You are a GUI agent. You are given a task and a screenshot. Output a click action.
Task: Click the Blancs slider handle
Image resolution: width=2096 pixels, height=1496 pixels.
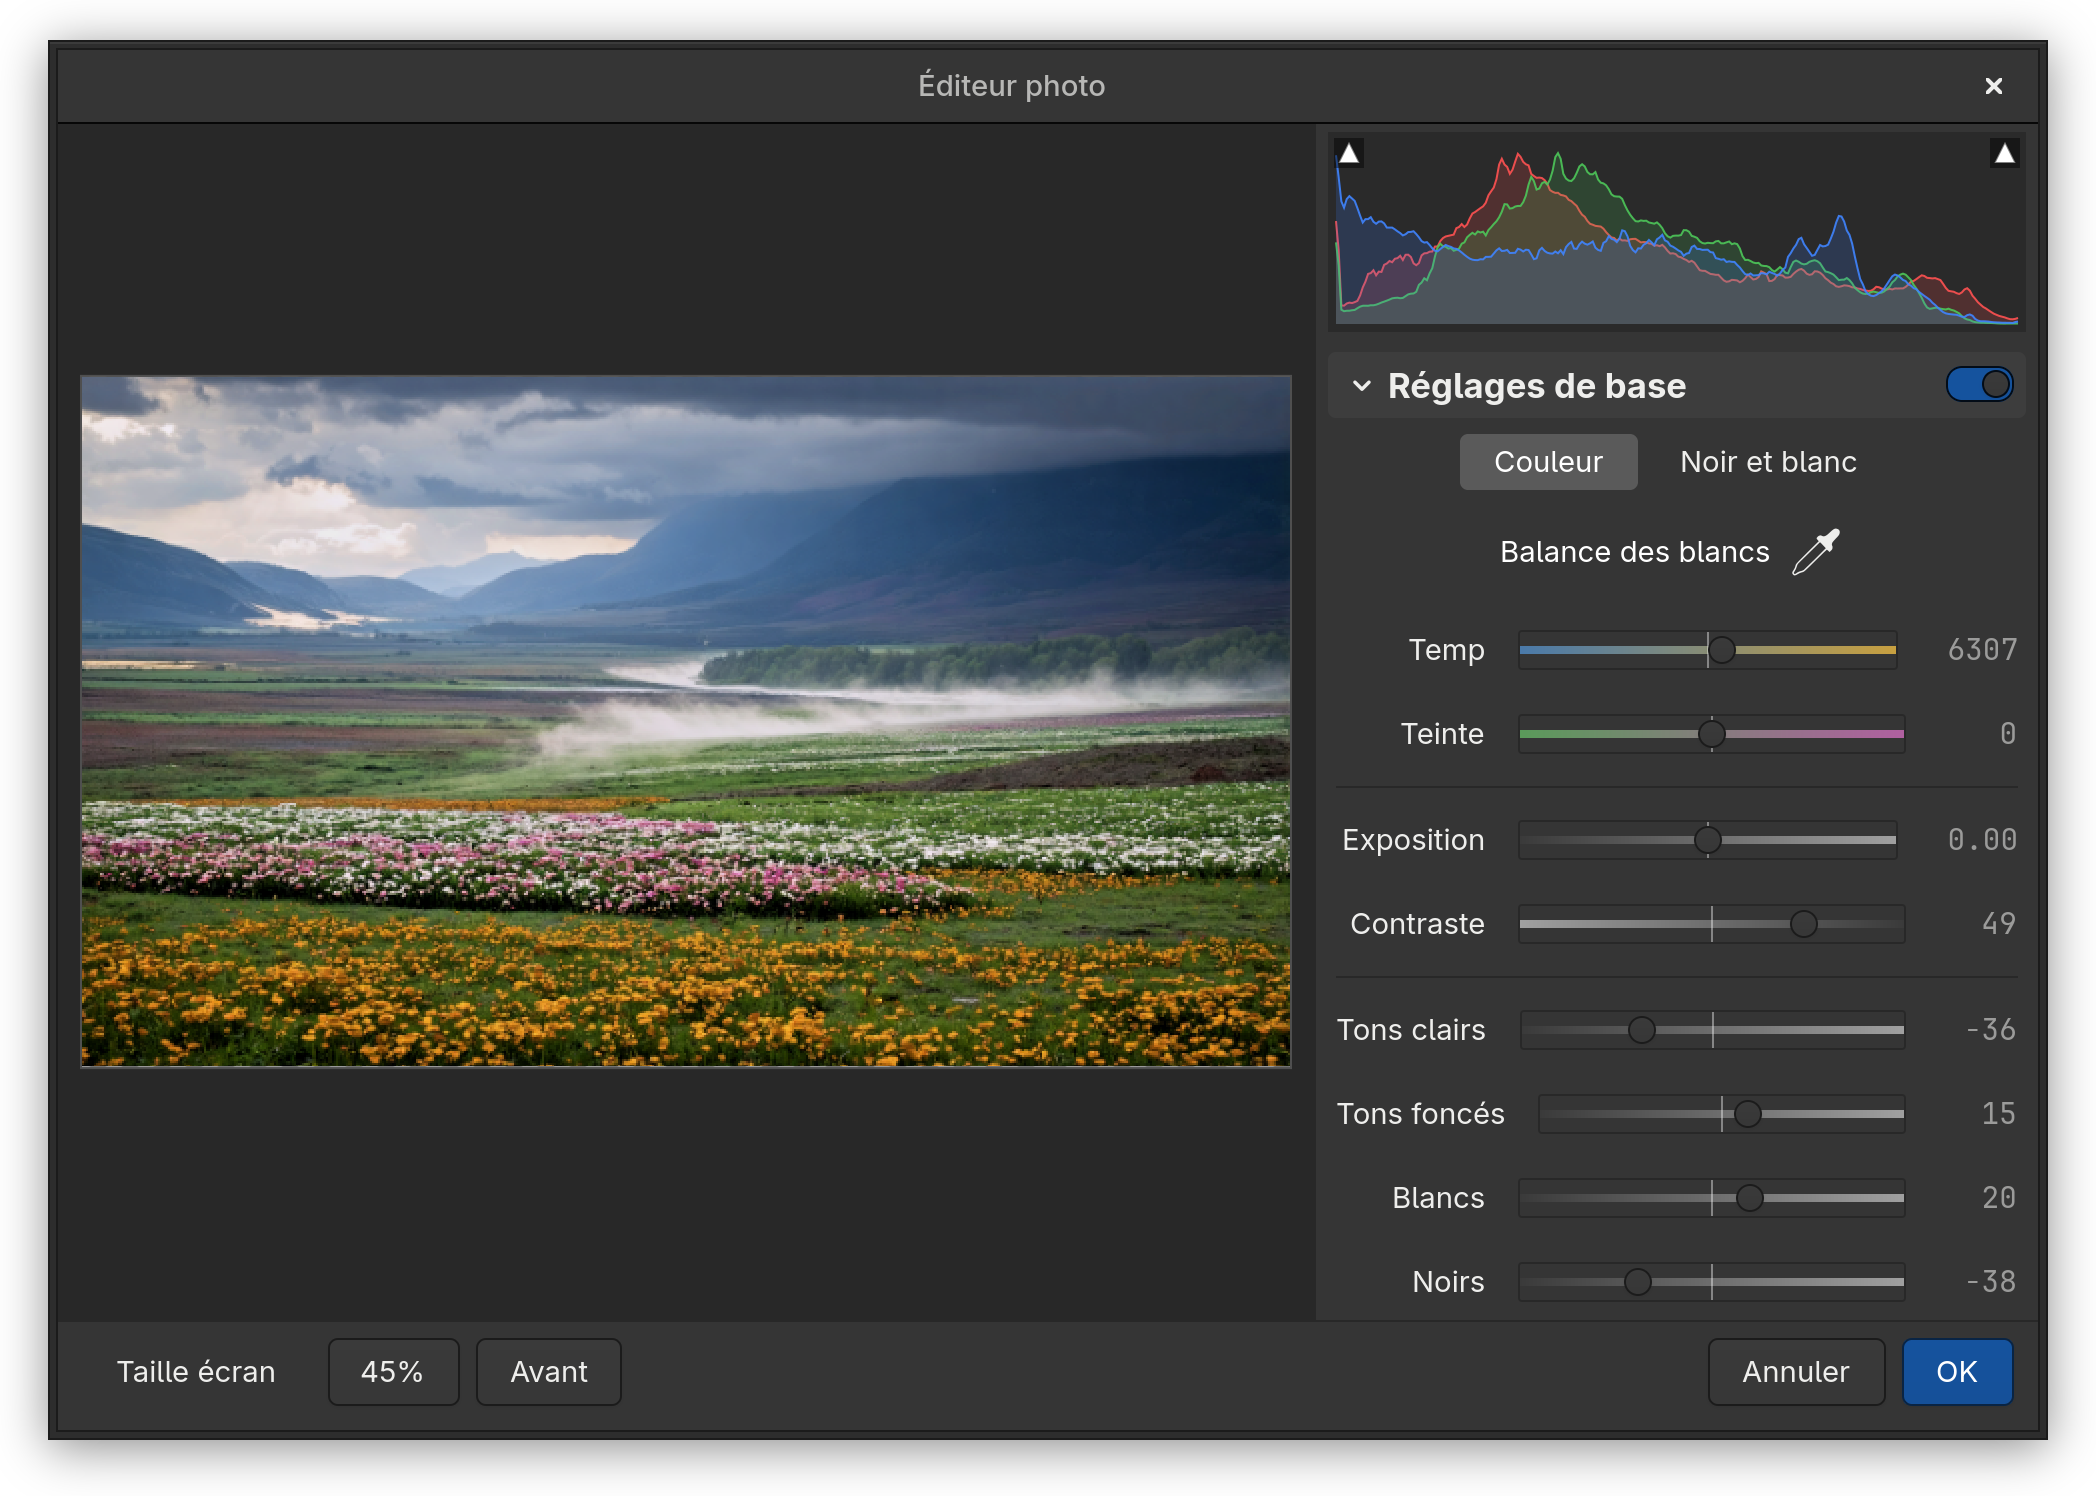coord(1749,1198)
